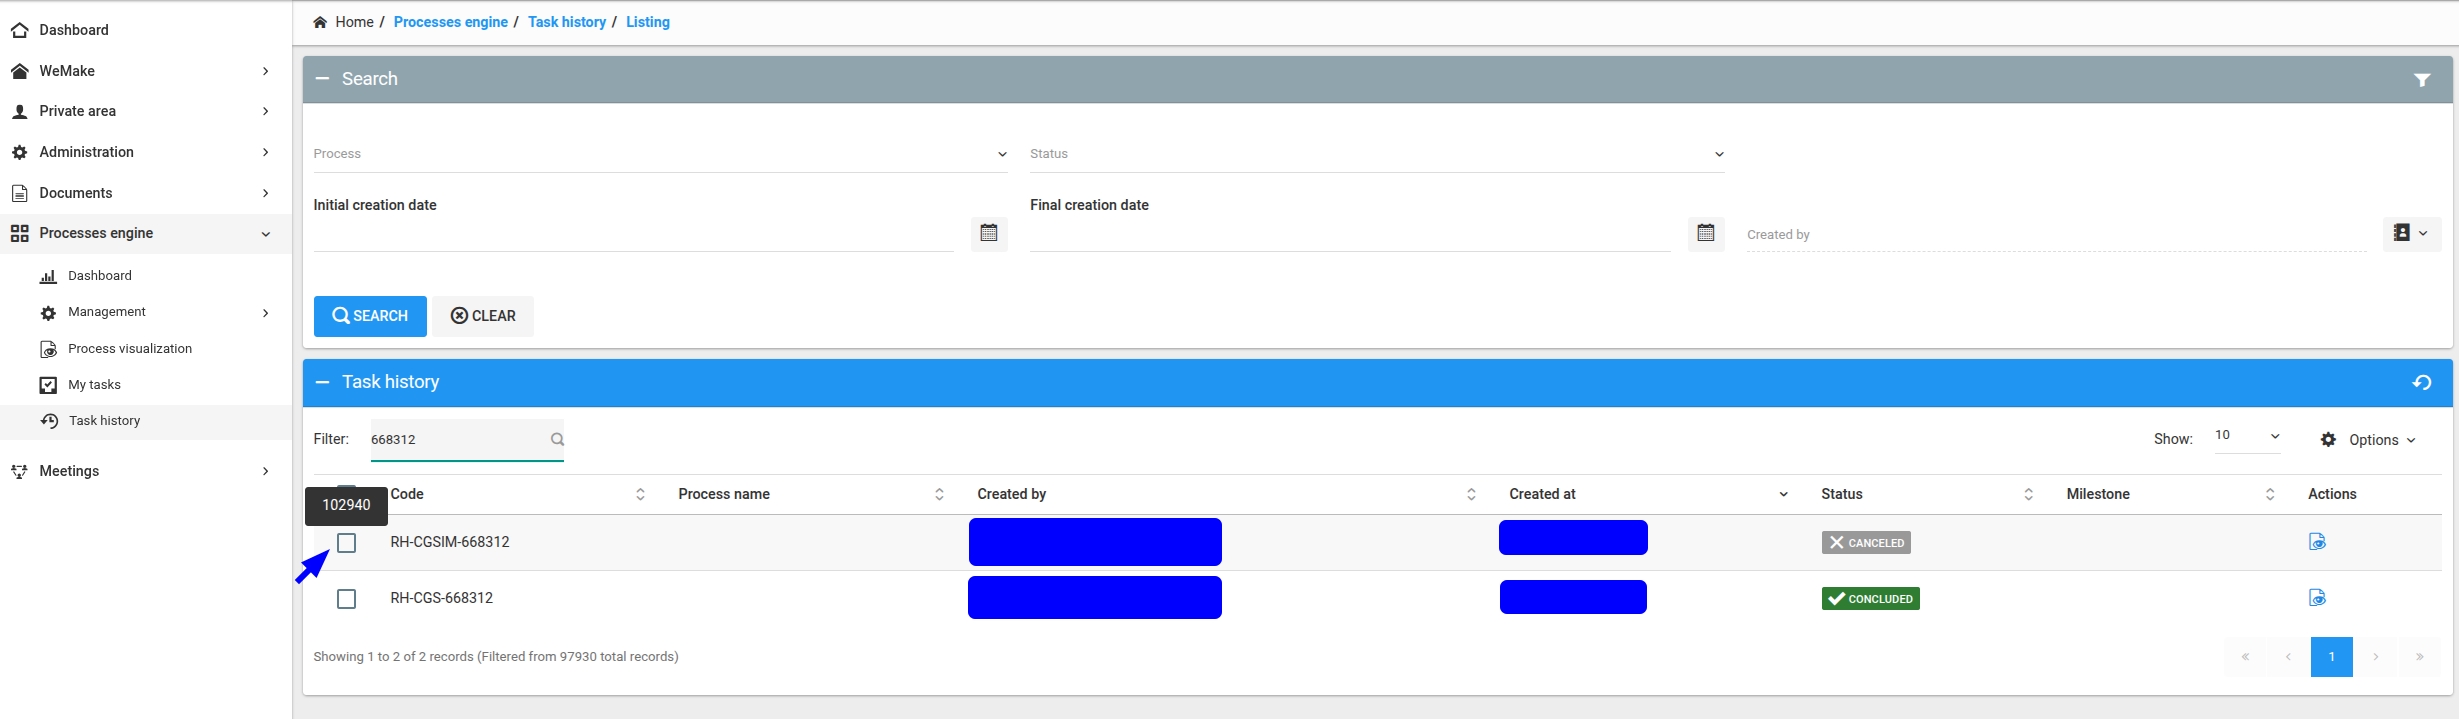Click the SEARCH button

coord(370,316)
